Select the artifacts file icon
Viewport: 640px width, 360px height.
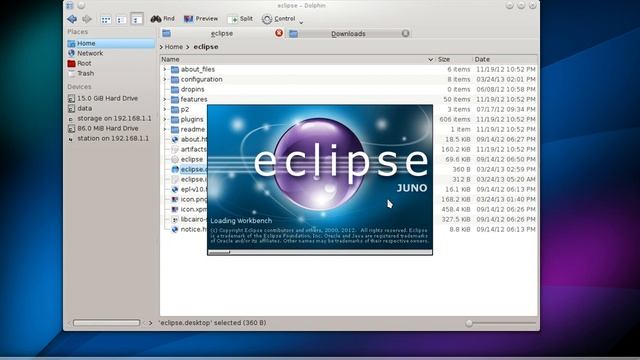pos(175,149)
